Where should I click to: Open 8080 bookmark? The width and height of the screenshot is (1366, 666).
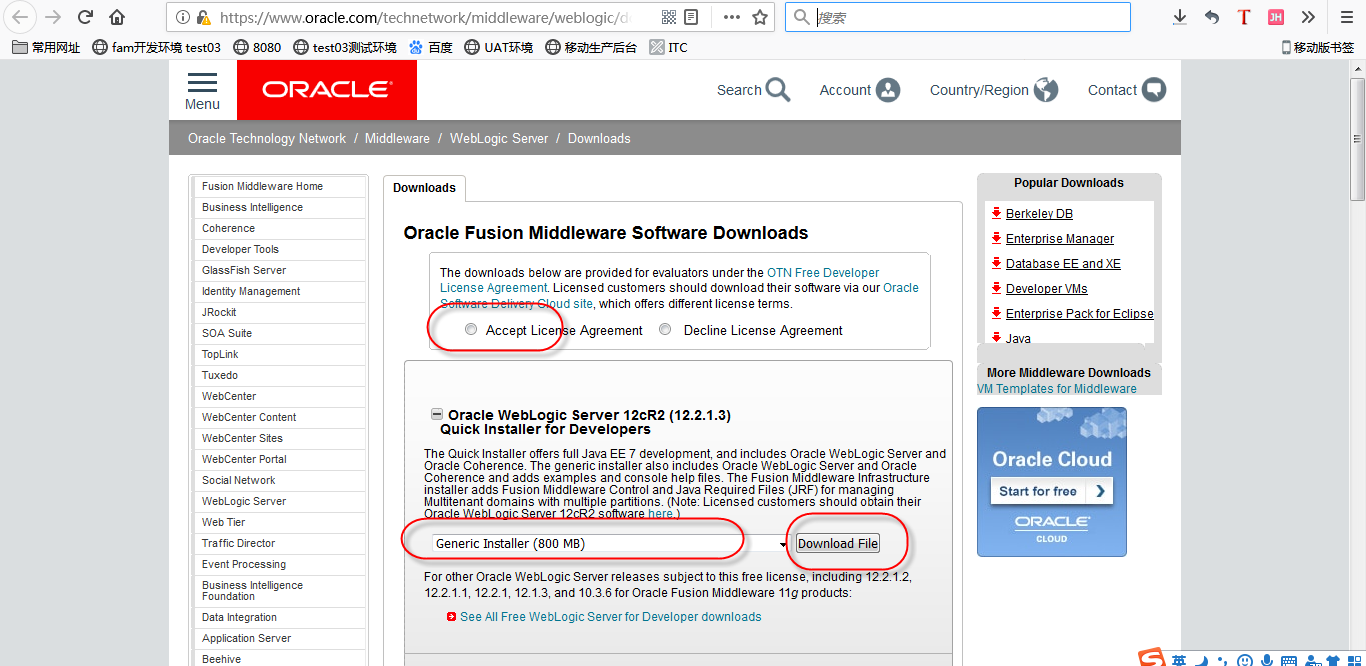tap(257, 47)
